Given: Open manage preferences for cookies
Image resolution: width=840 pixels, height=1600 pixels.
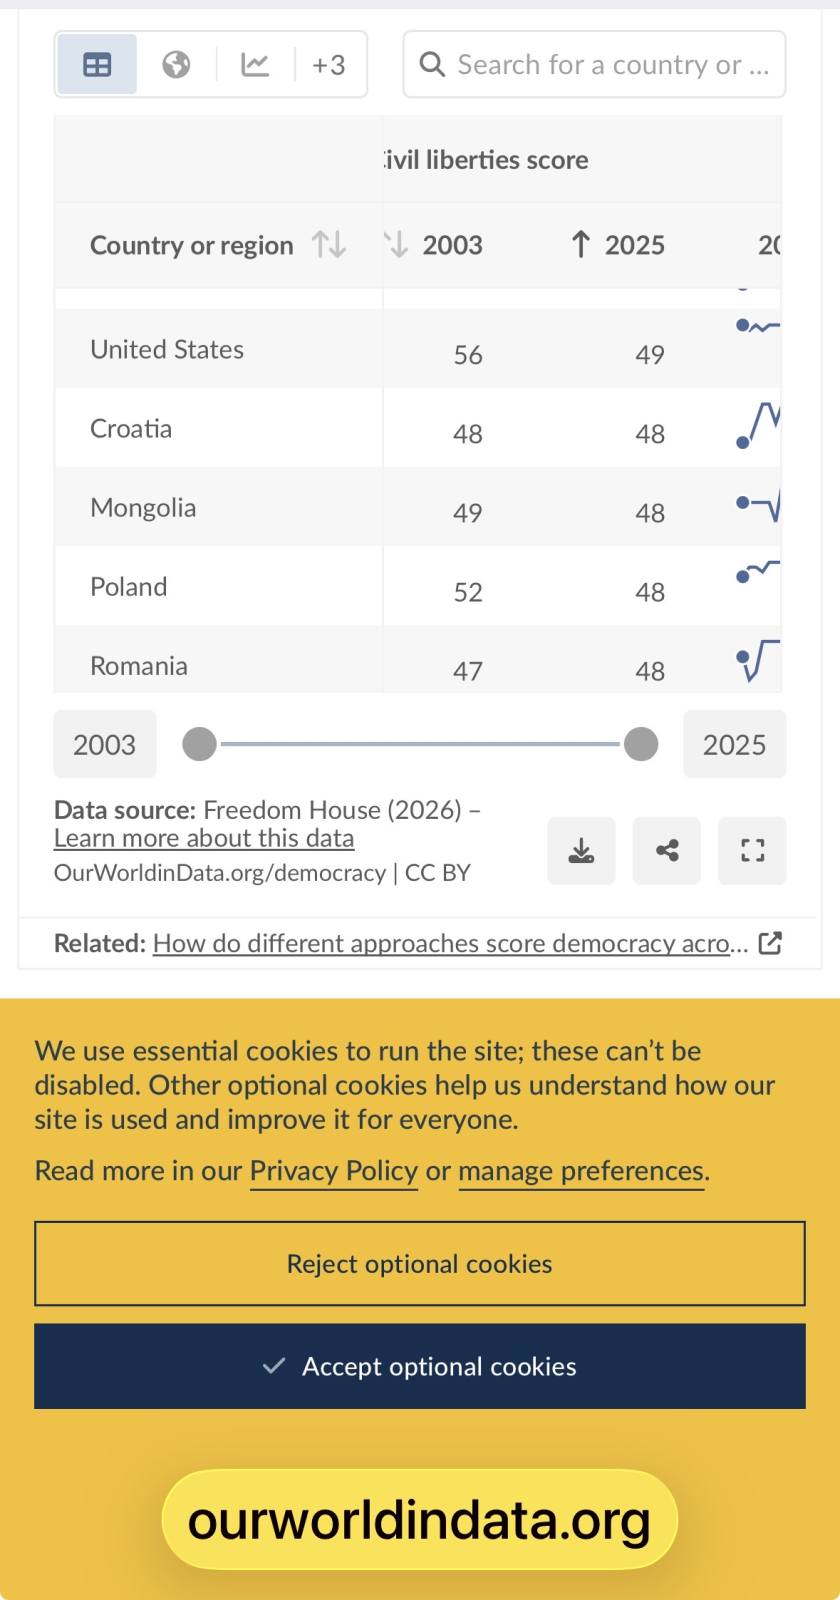Looking at the screenshot, I should (582, 1171).
